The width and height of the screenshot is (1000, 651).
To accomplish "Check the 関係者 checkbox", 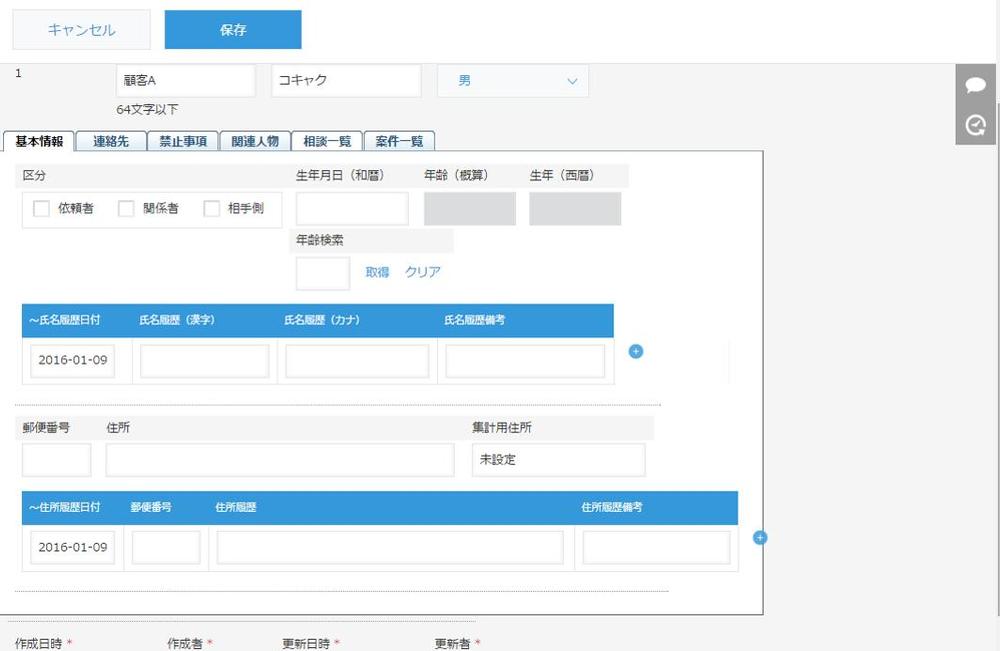I will click(x=125, y=208).
